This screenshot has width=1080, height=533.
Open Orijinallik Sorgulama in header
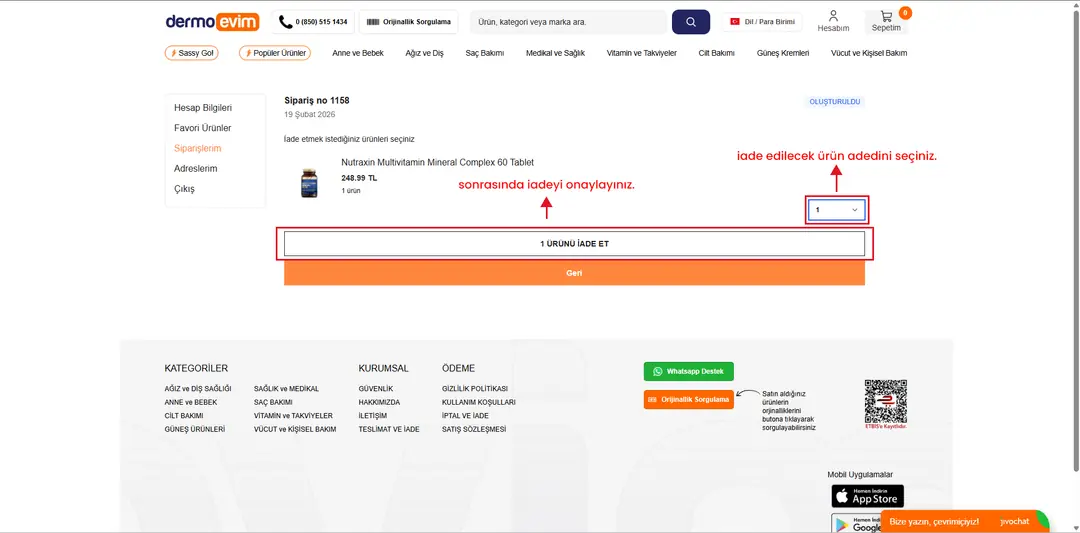409,22
